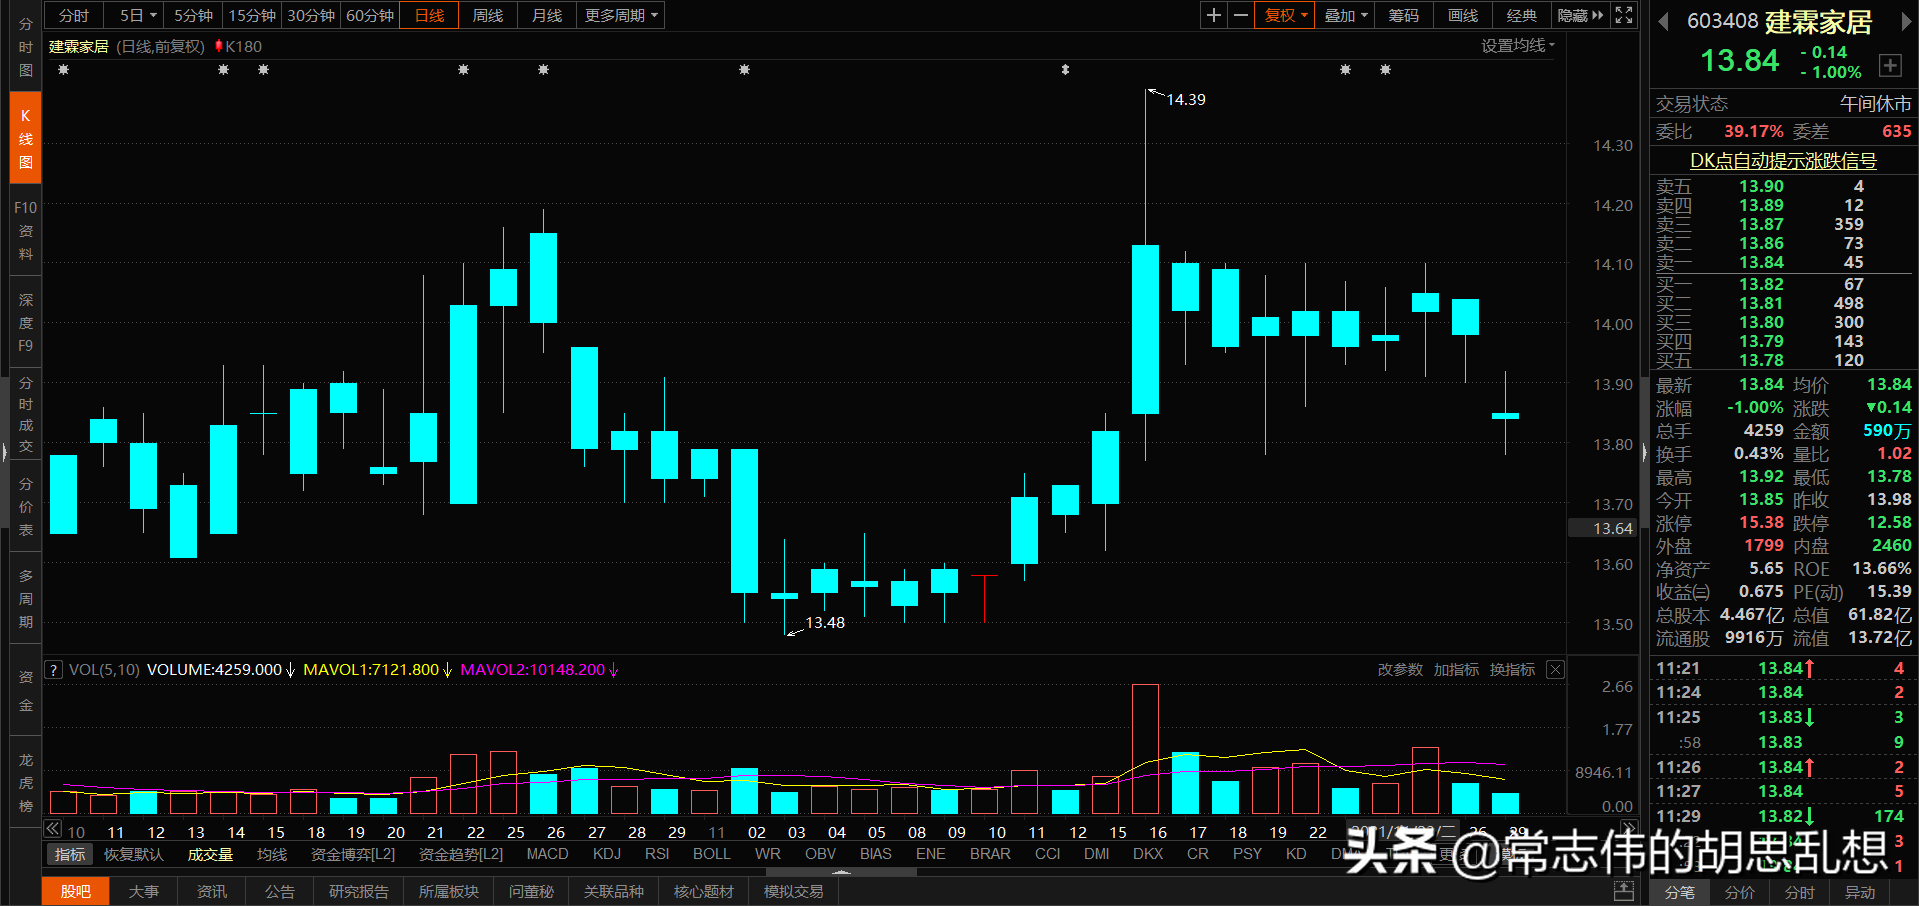The width and height of the screenshot is (1919, 906).
Task: Open the 筹码 chip distribution view
Action: (1402, 15)
